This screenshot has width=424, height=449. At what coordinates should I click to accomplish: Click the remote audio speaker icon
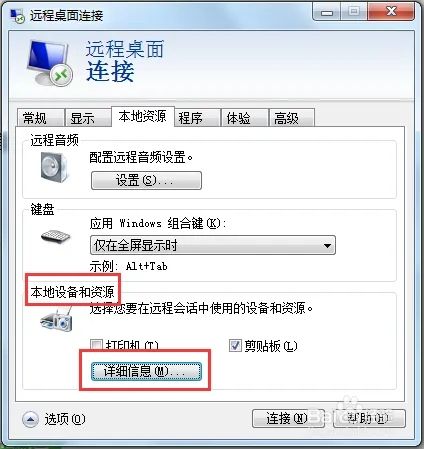pos(54,167)
